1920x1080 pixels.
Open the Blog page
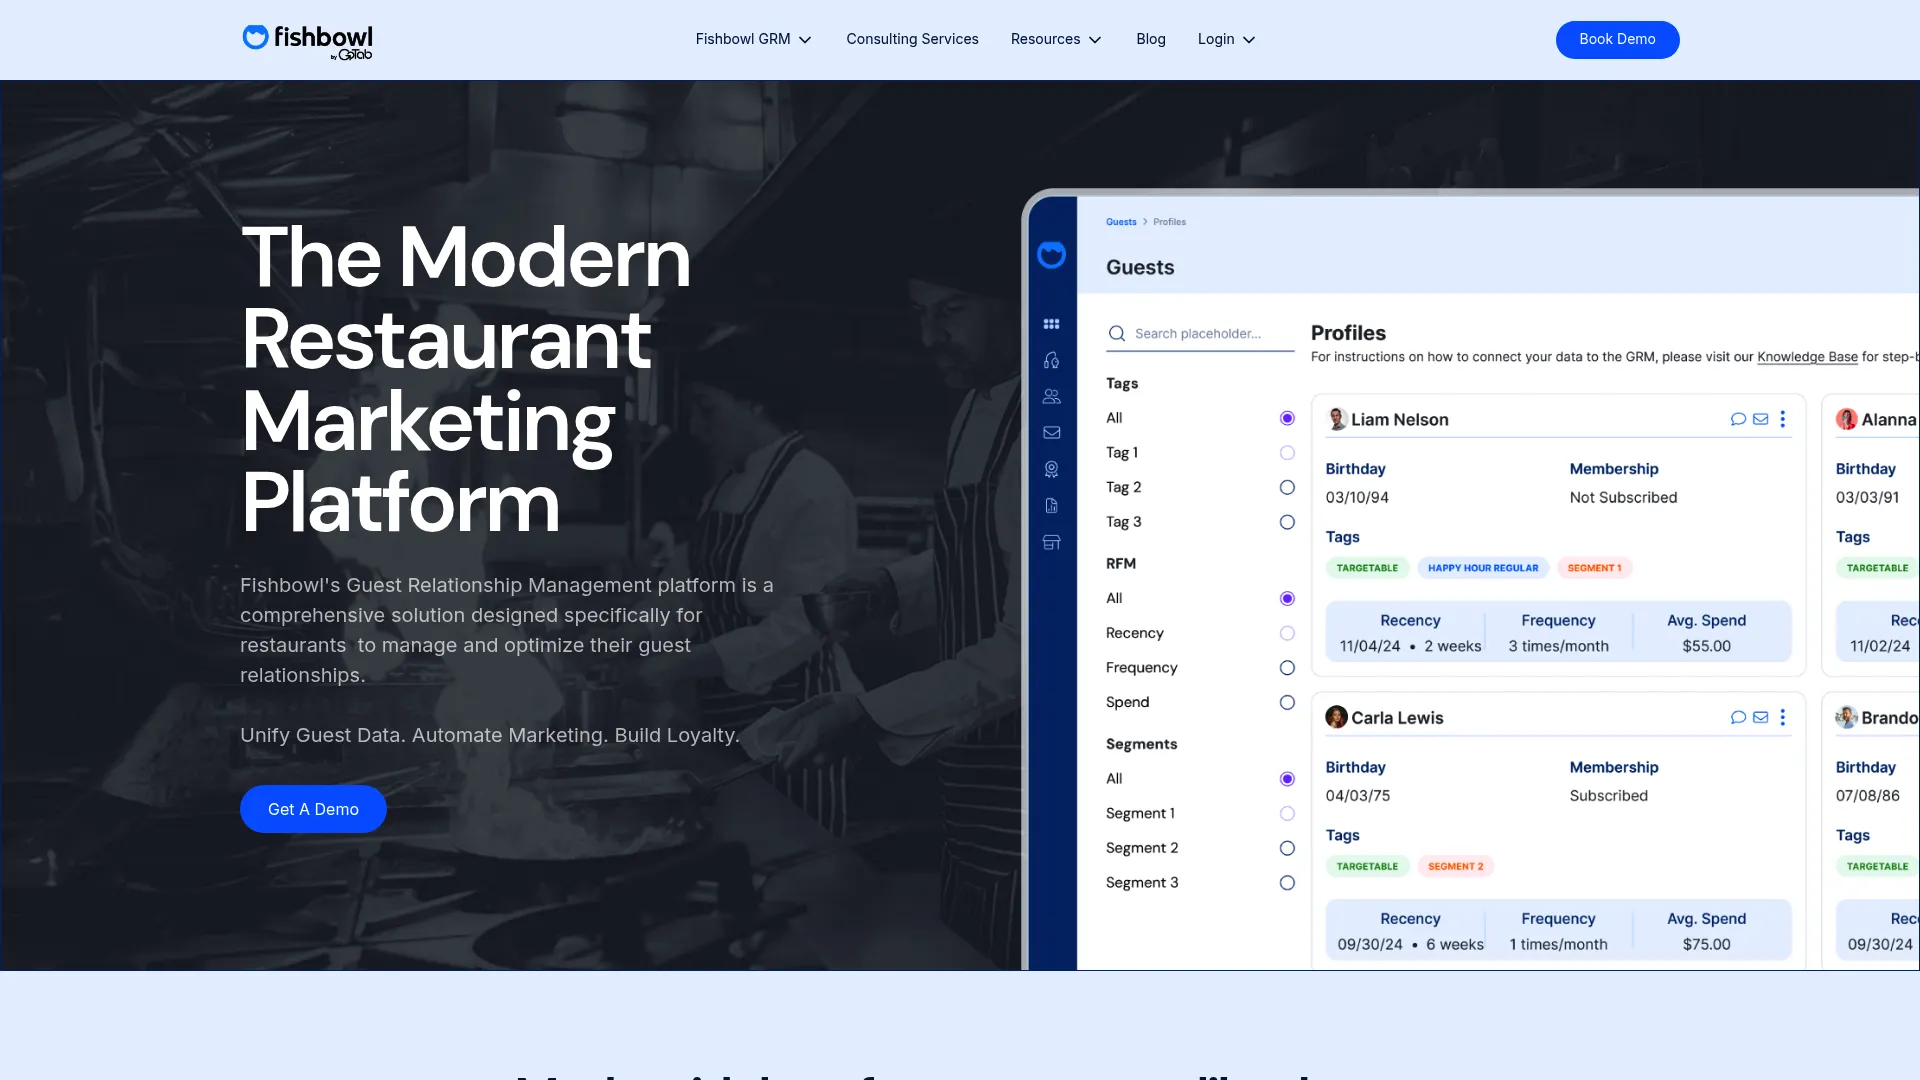coord(1151,39)
